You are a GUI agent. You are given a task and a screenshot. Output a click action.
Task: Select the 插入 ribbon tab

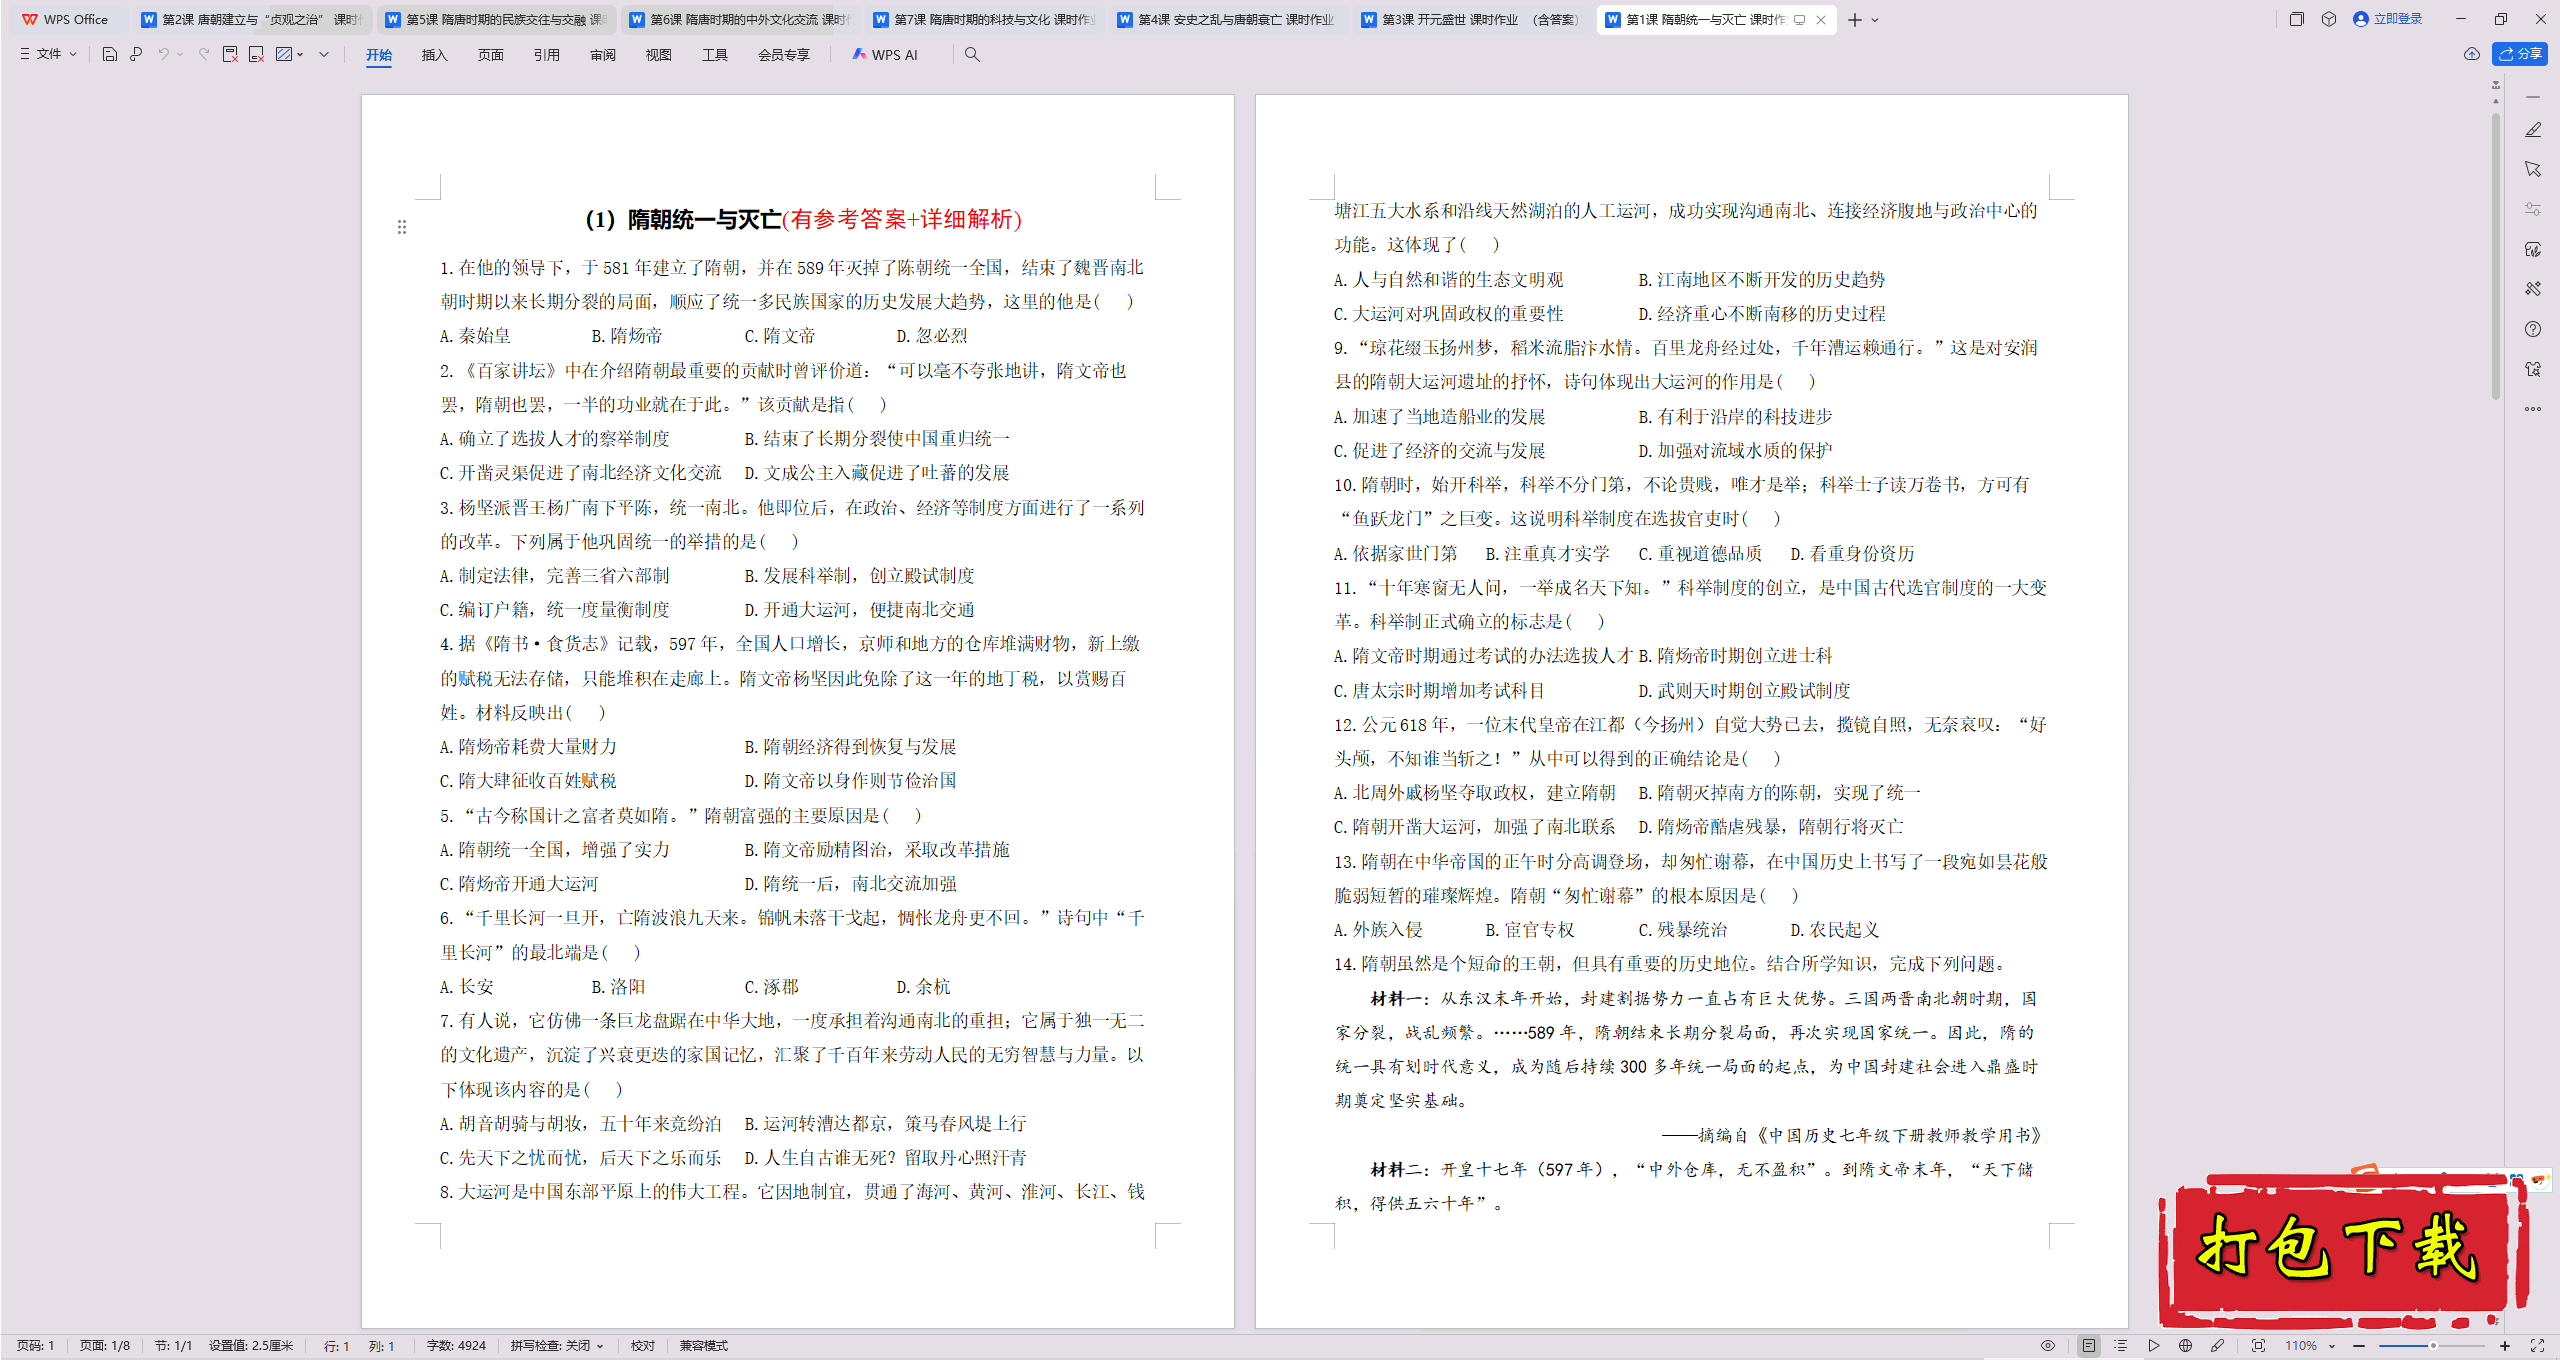point(434,55)
